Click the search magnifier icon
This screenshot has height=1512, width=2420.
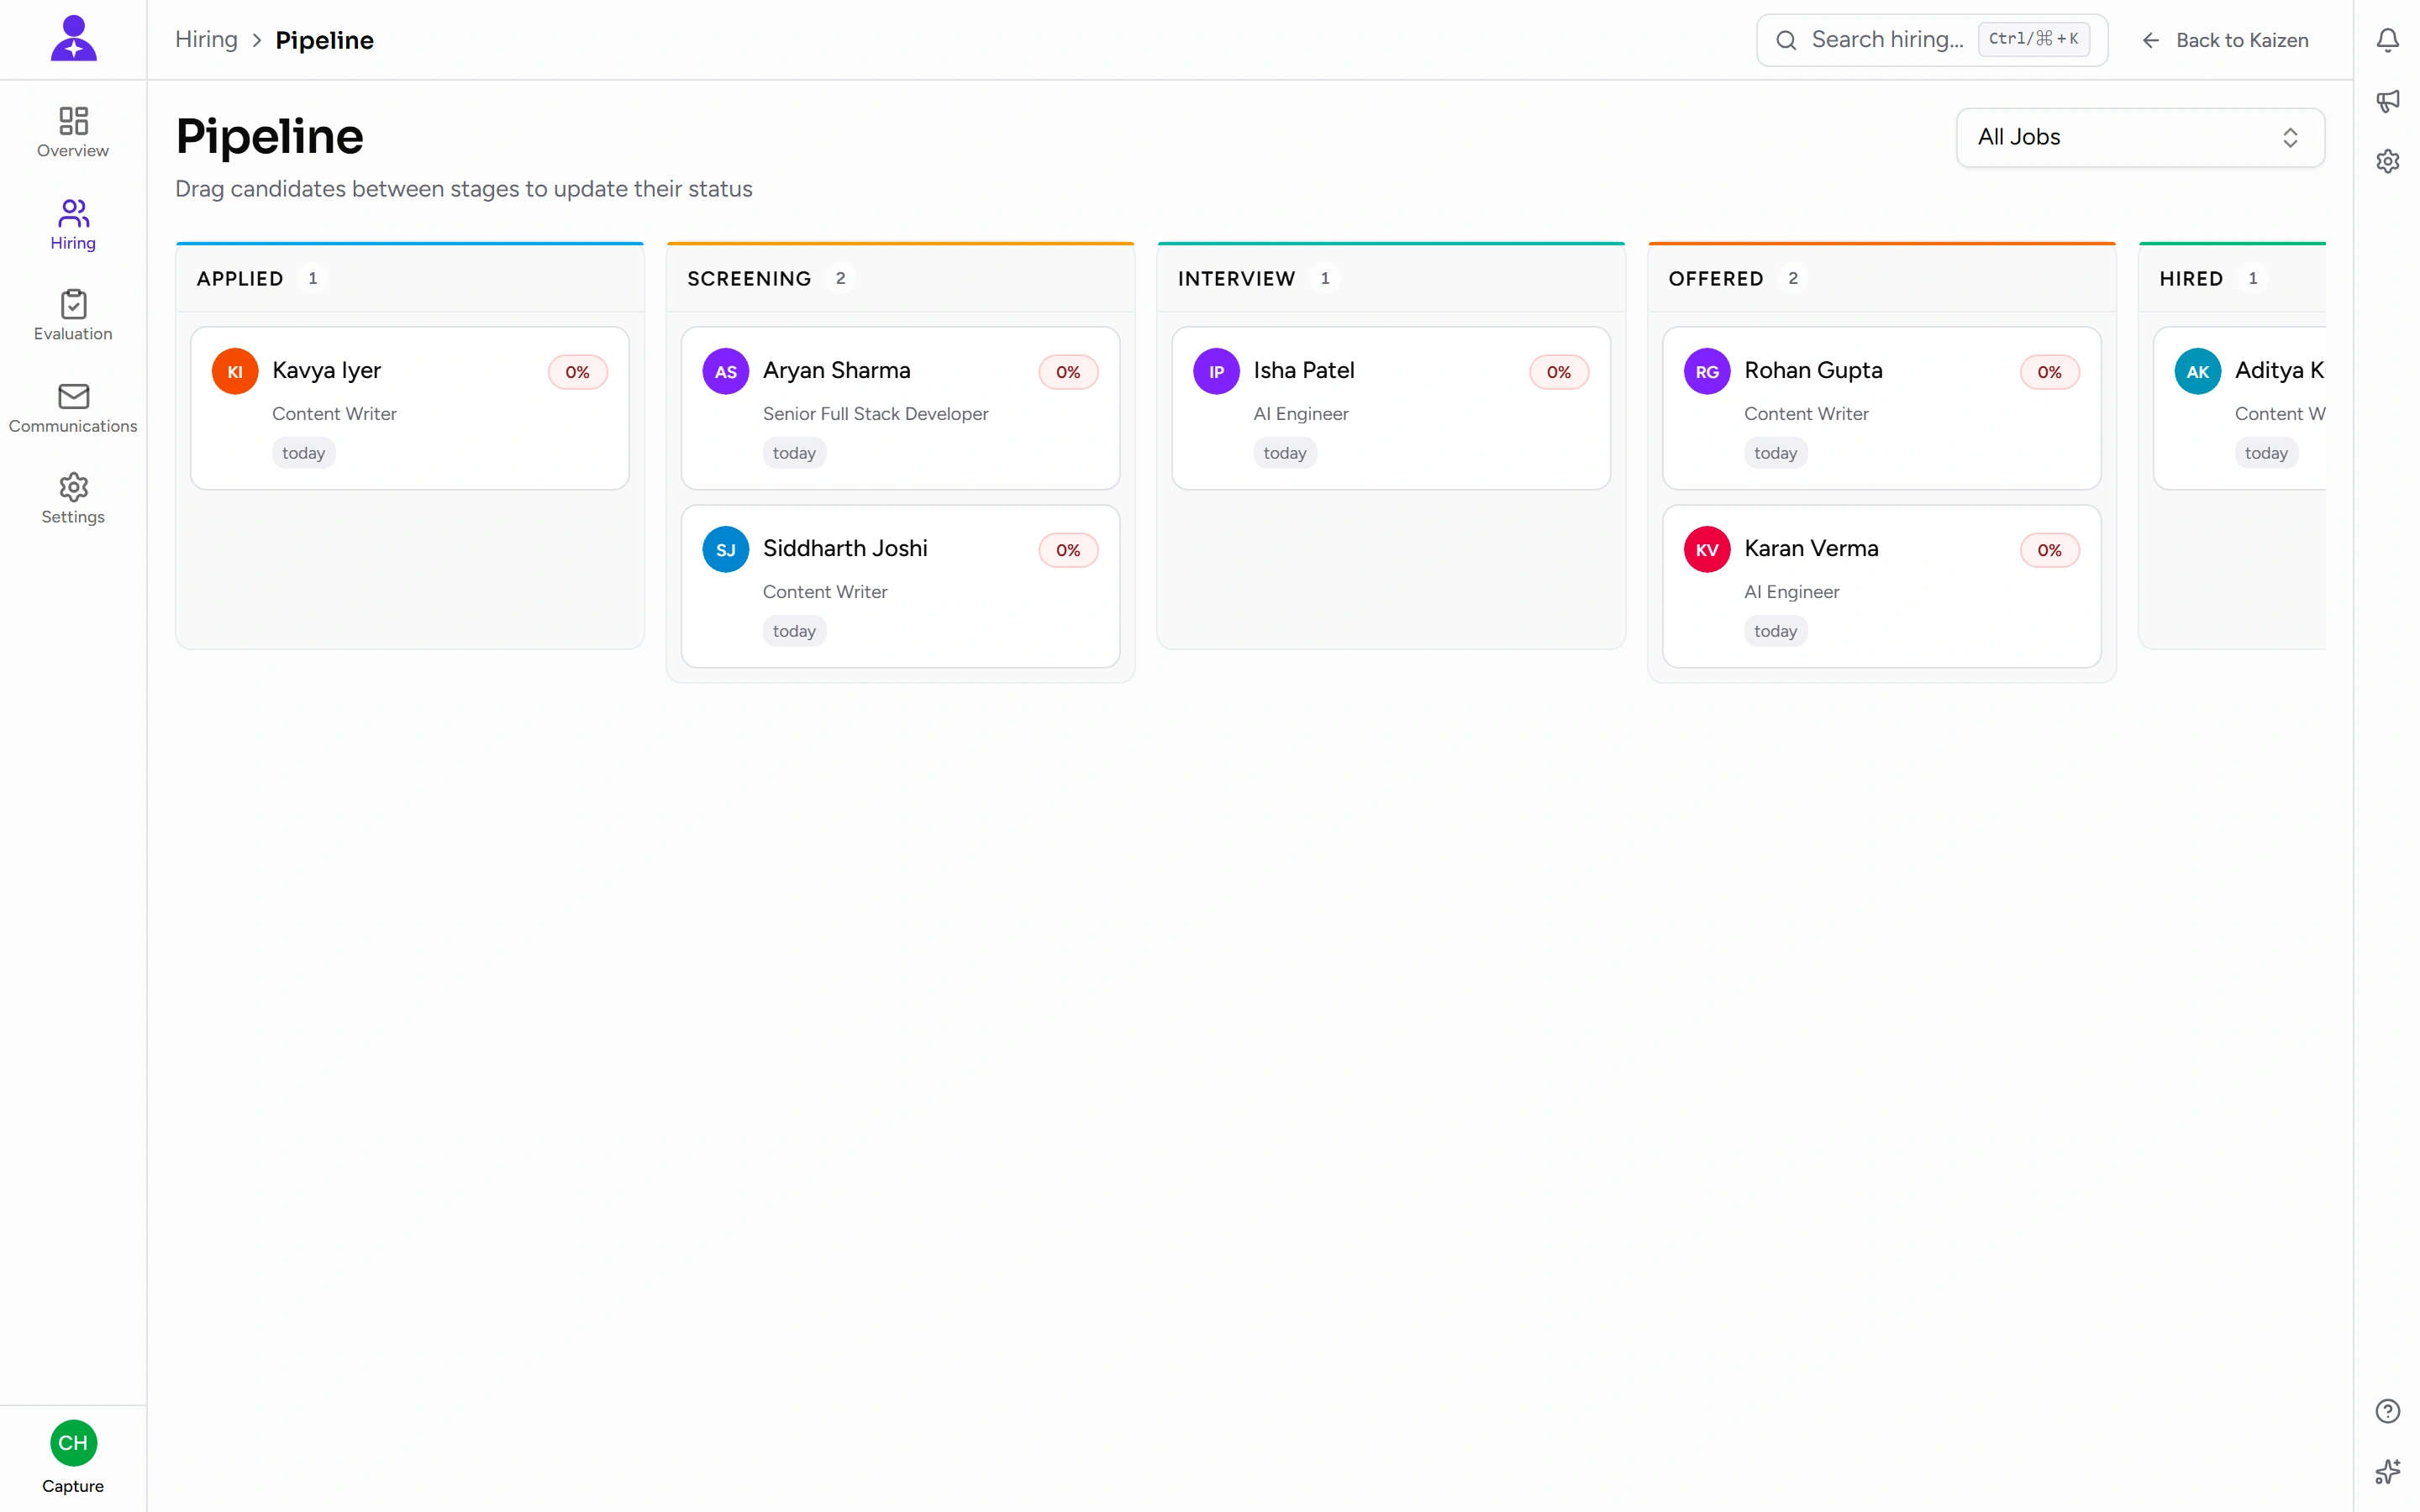coord(1786,40)
